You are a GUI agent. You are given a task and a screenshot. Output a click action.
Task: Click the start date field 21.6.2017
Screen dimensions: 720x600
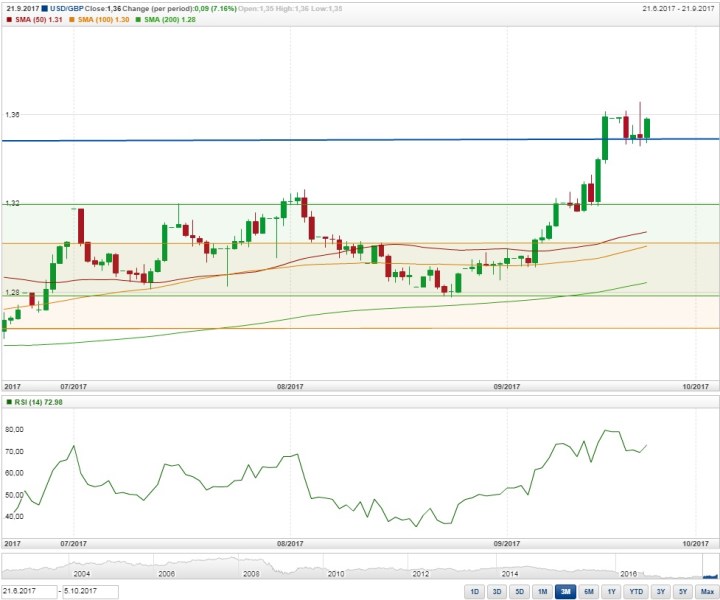(x=27, y=592)
